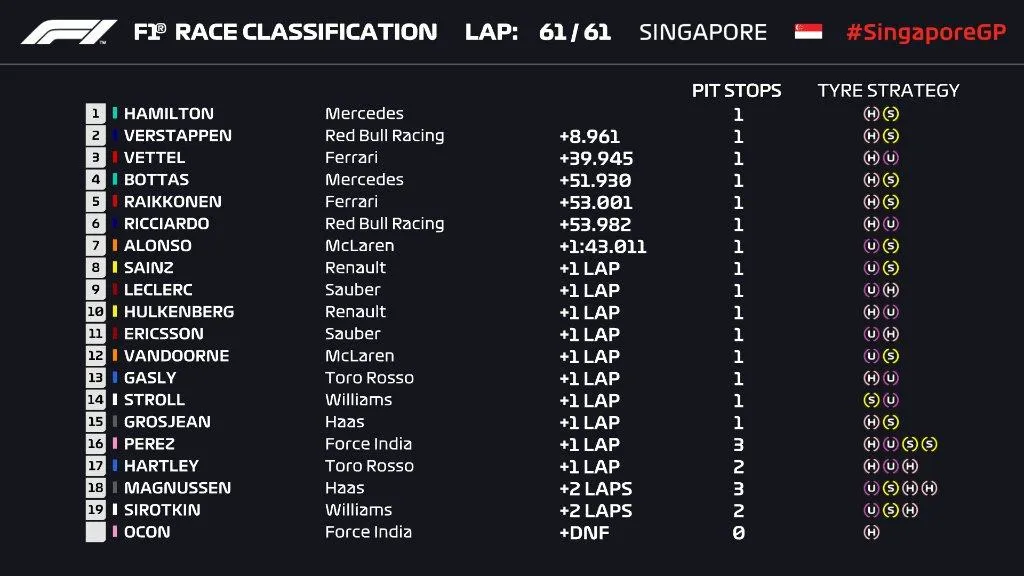Click Hamilton's hypersoft tyre icon

click(870, 114)
